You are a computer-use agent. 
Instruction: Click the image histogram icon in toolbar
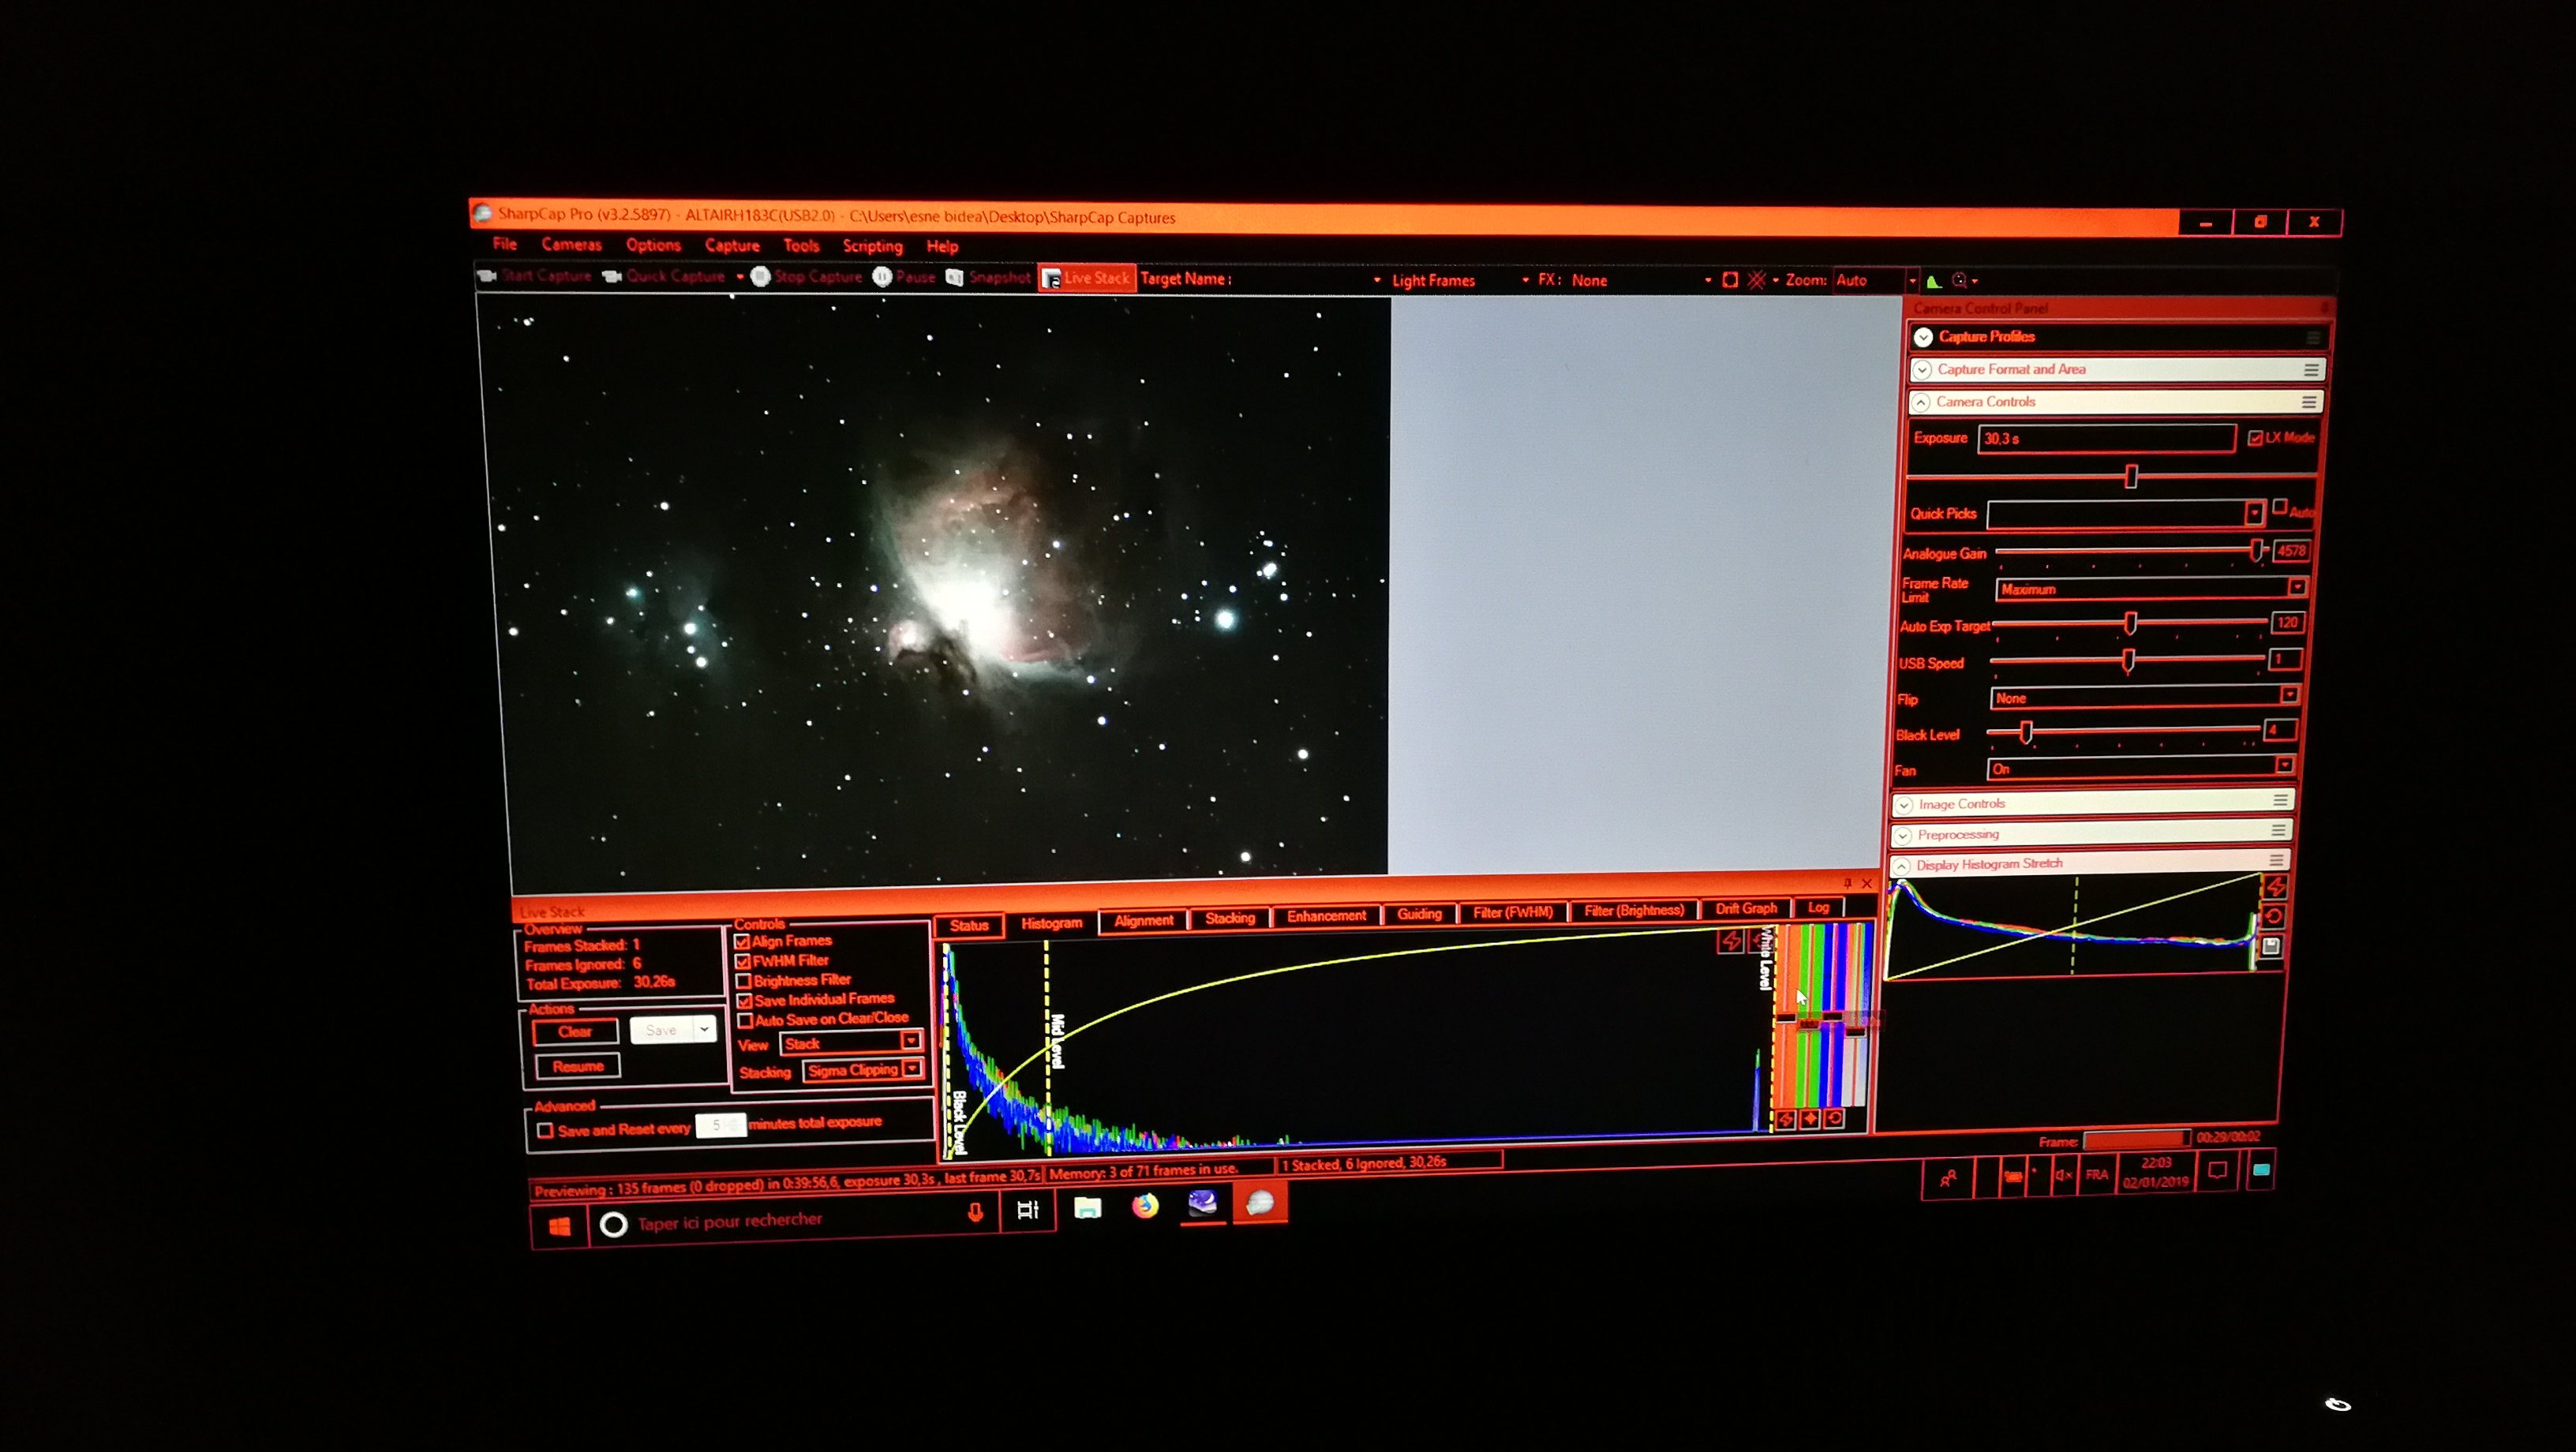pos(1933,281)
